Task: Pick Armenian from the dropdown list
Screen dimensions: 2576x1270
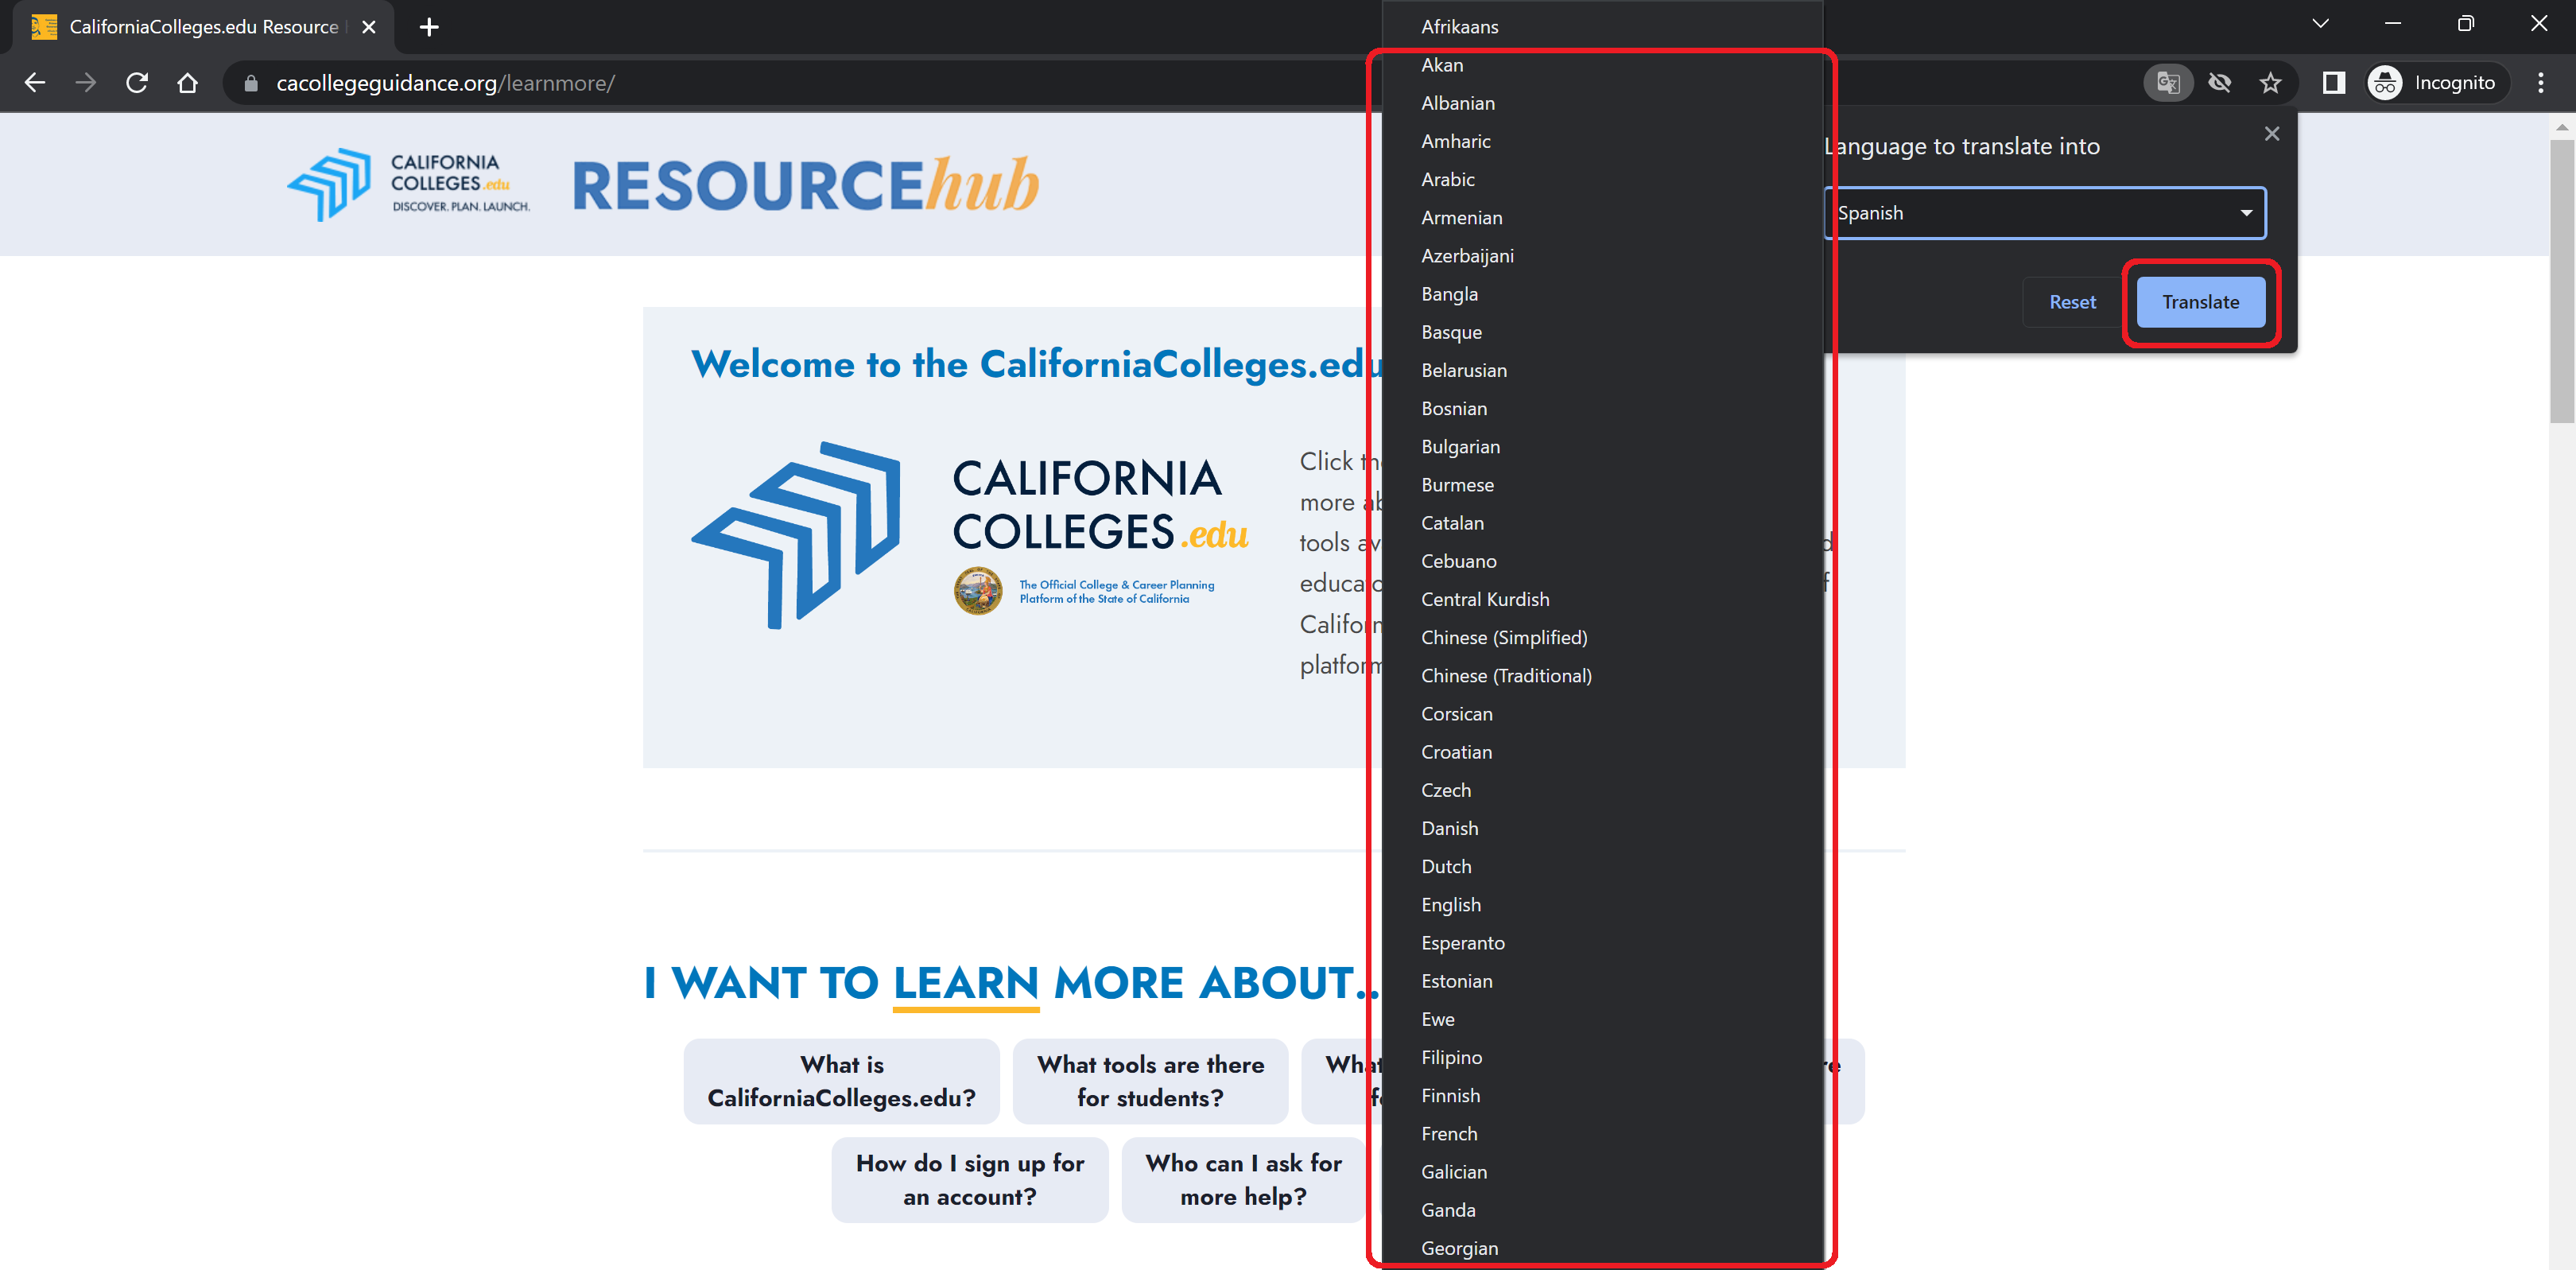Action: point(1602,217)
